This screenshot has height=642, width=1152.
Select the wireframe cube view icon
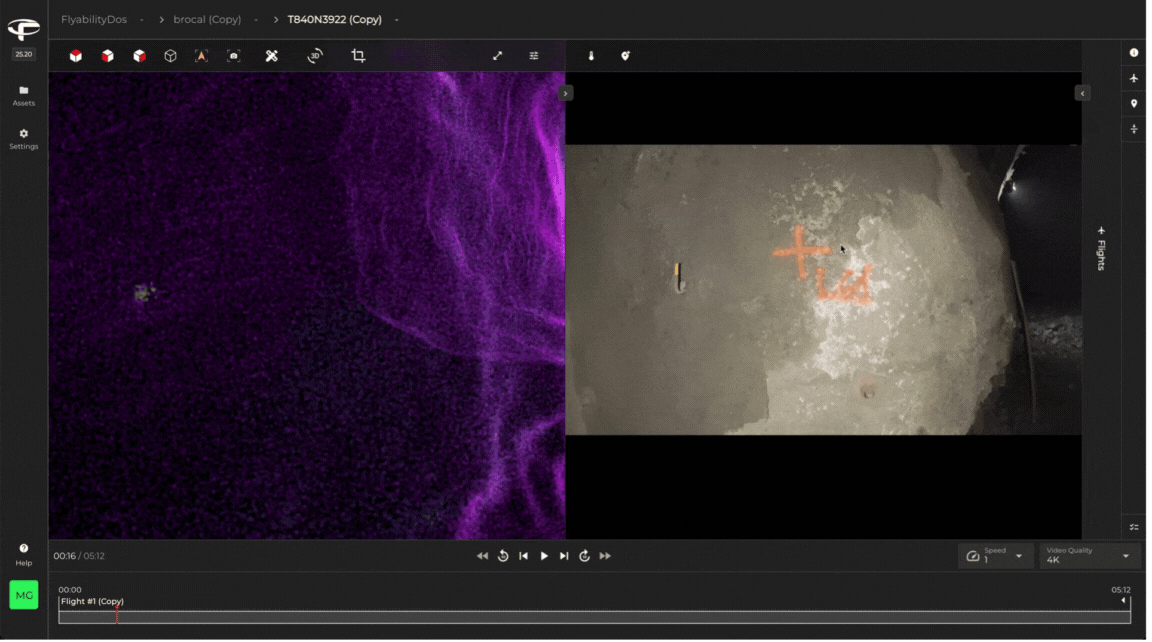[171, 56]
